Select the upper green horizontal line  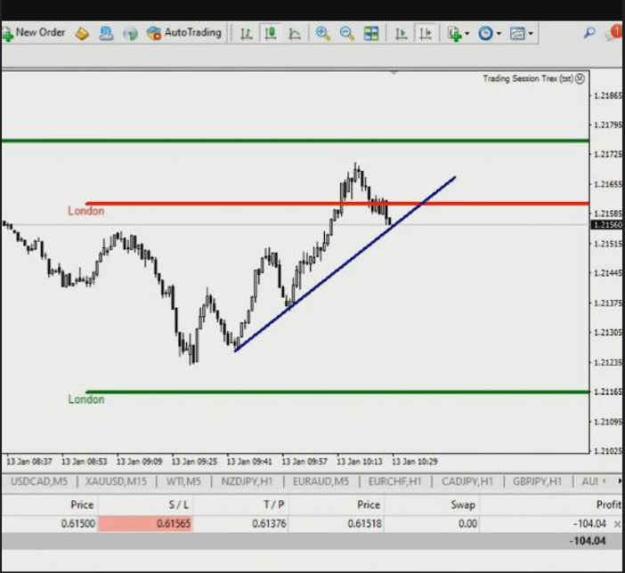coord(295,141)
